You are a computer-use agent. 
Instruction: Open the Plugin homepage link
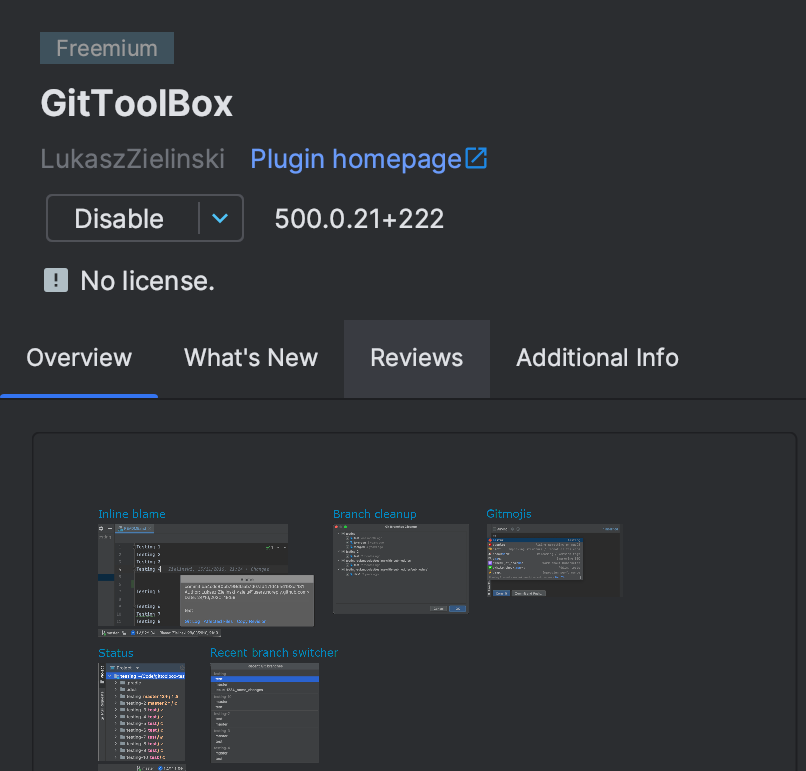[x=356, y=159]
